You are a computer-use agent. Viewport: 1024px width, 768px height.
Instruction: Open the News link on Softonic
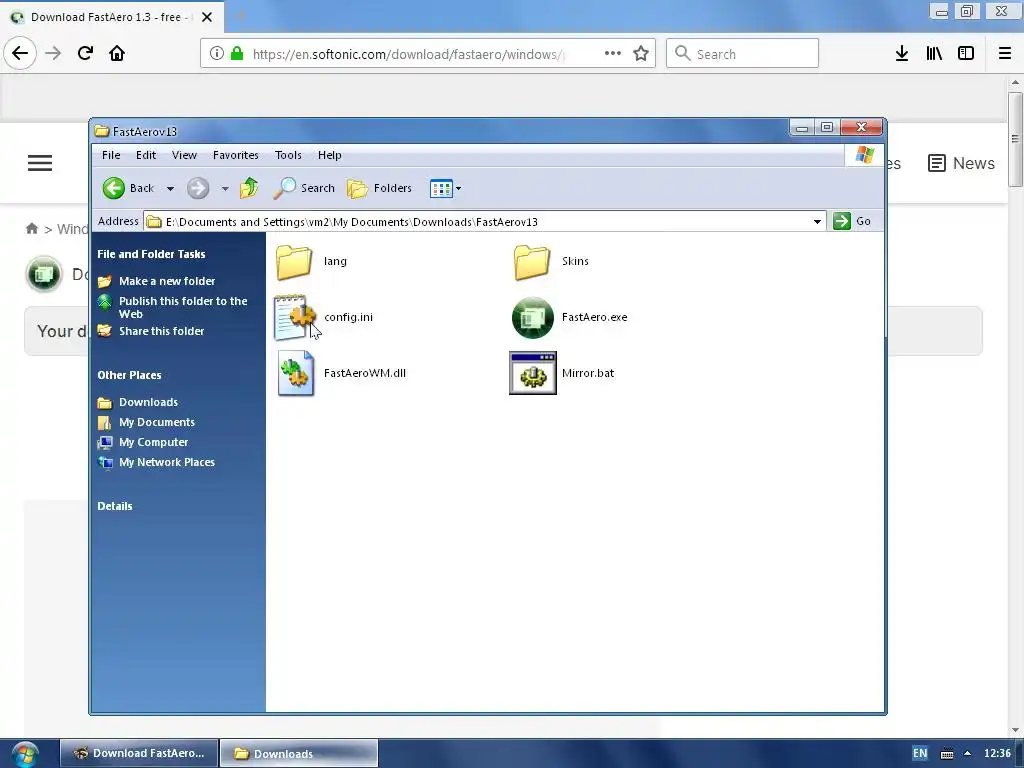(961, 163)
